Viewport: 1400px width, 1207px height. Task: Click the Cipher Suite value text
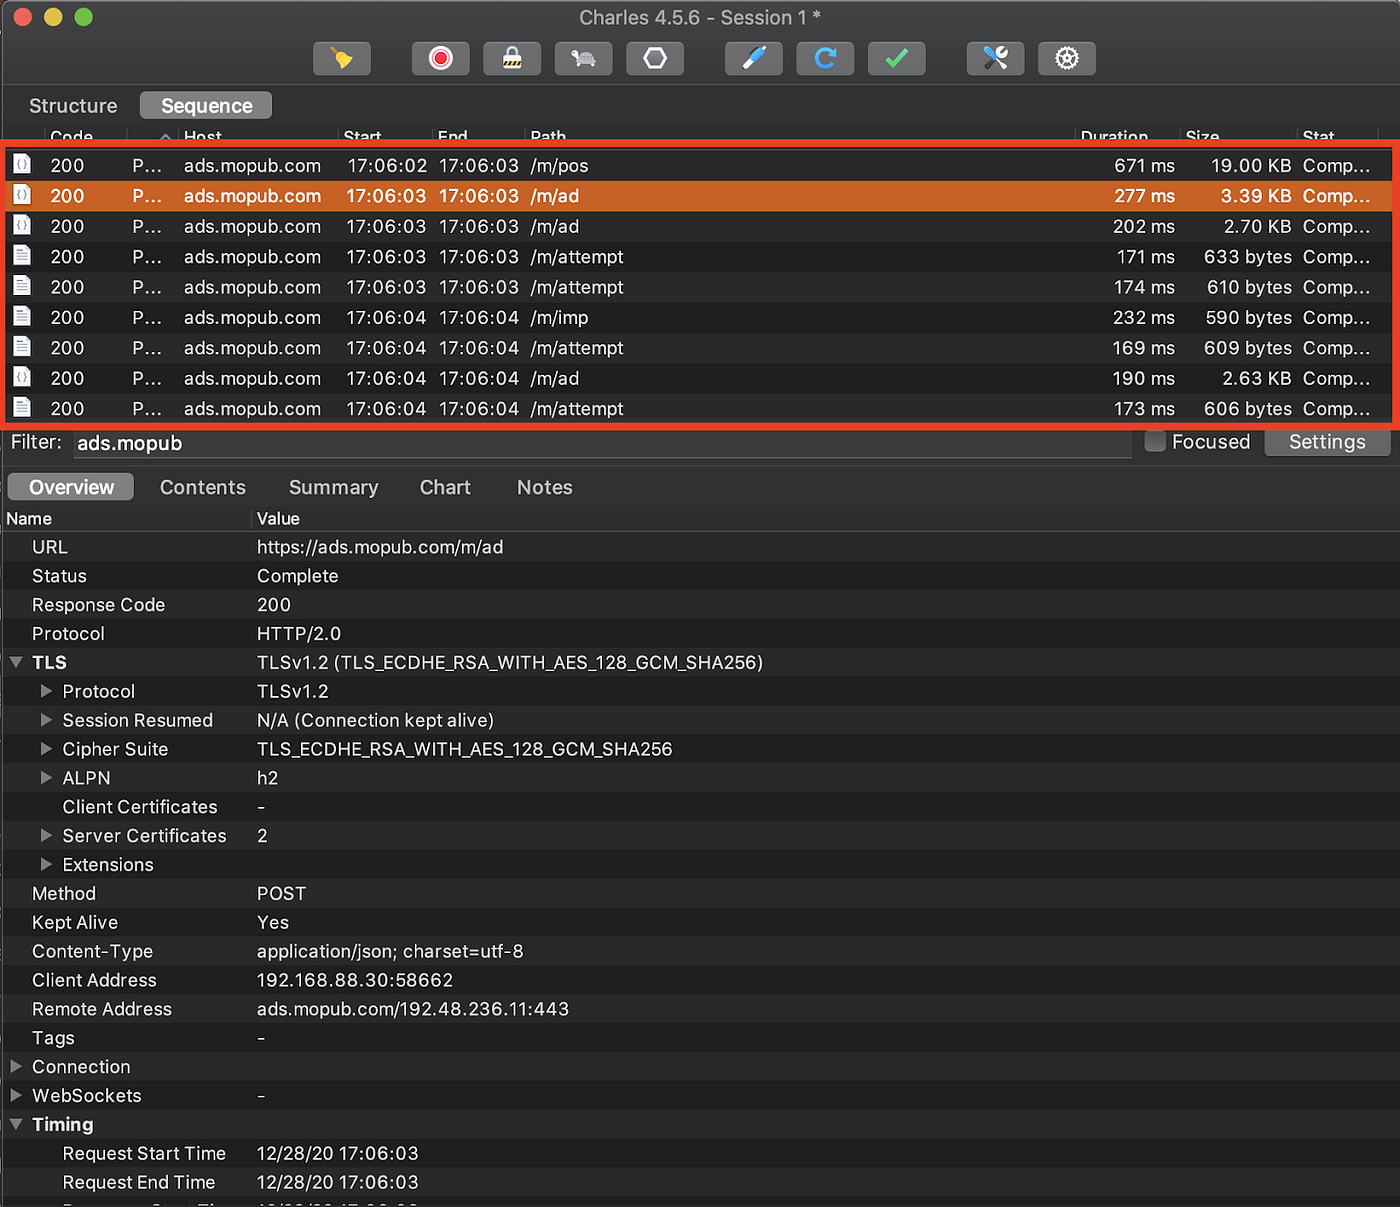(x=465, y=749)
